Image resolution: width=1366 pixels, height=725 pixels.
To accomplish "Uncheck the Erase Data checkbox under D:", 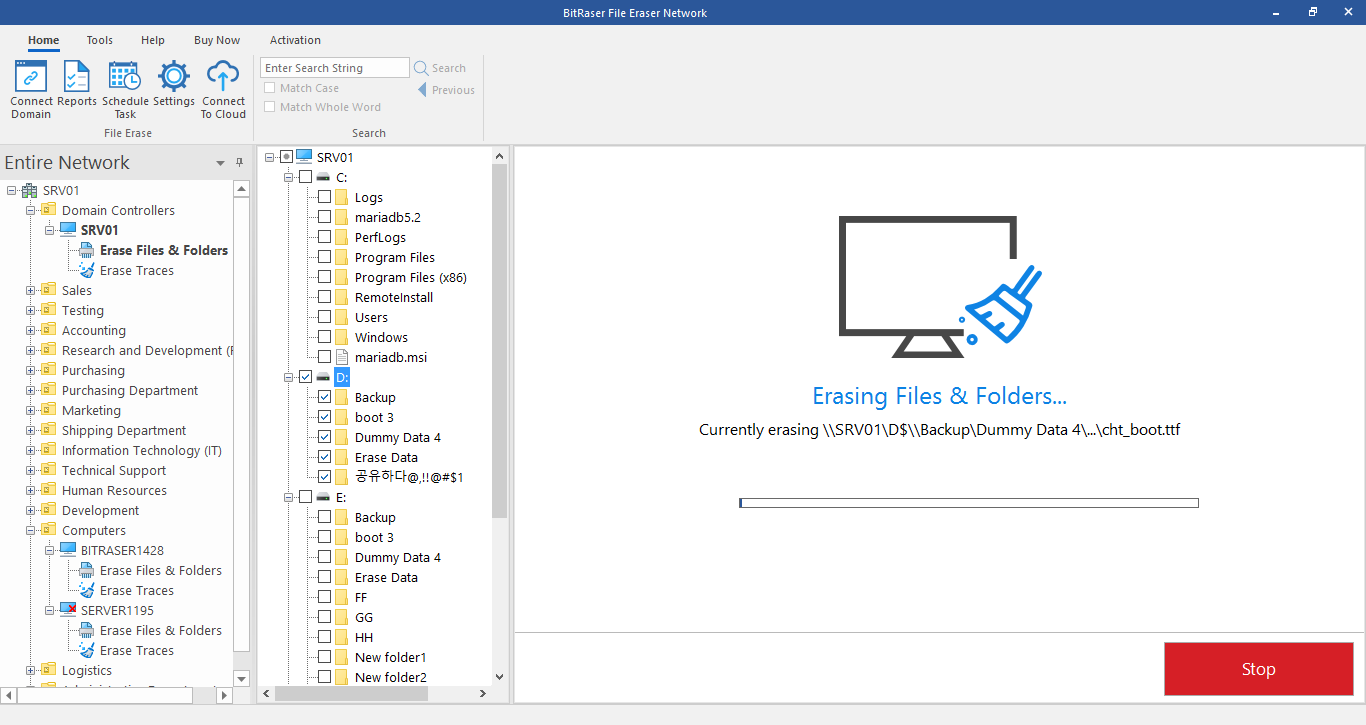I will [x=324, y=457].
